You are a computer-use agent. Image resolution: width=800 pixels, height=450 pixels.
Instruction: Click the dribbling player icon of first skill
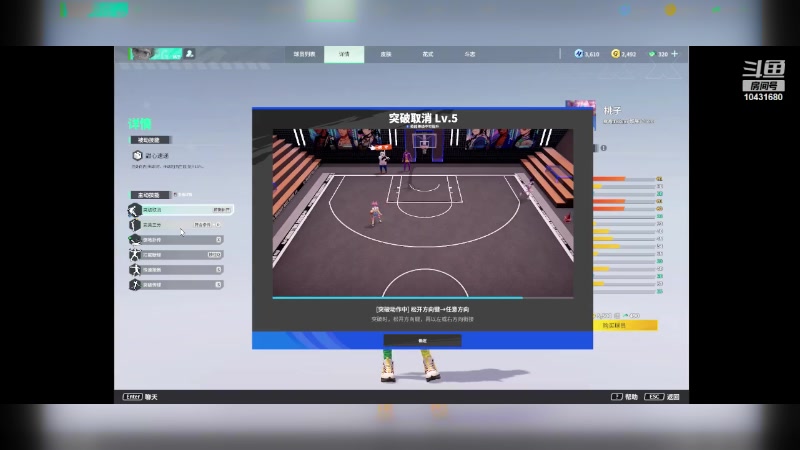134,210
